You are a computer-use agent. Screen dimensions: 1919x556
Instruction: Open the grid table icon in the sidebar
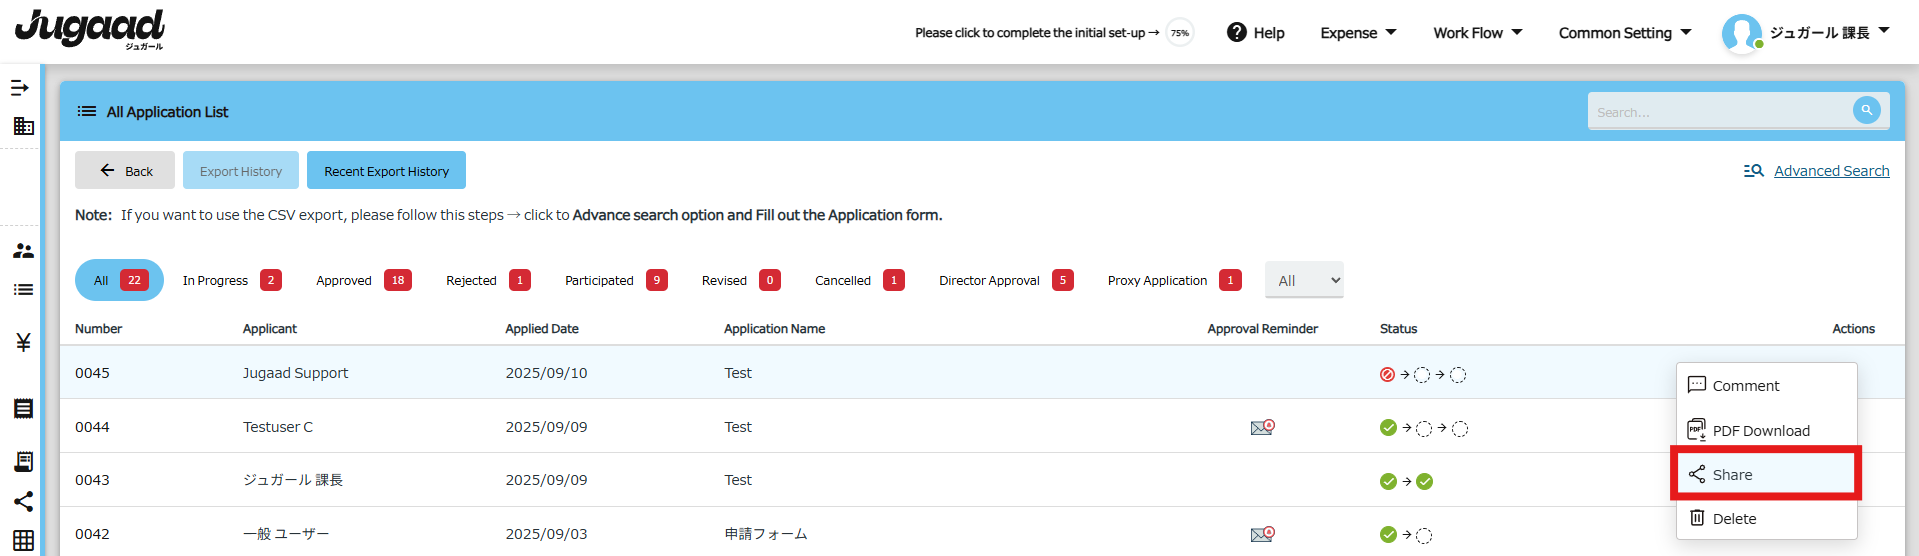pyautogui.click(x=23, y=541)
